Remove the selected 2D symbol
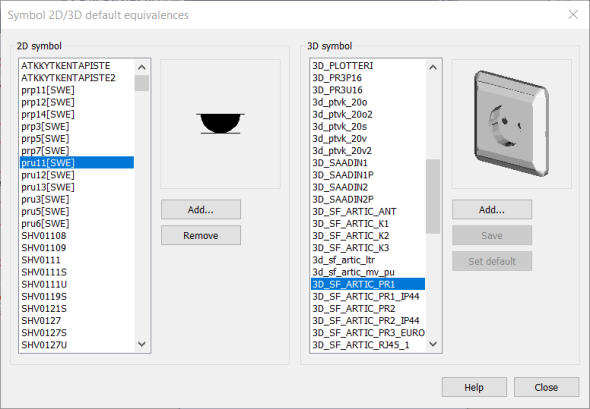The height and width of the screenshot is (409, 590). (201, 236)
